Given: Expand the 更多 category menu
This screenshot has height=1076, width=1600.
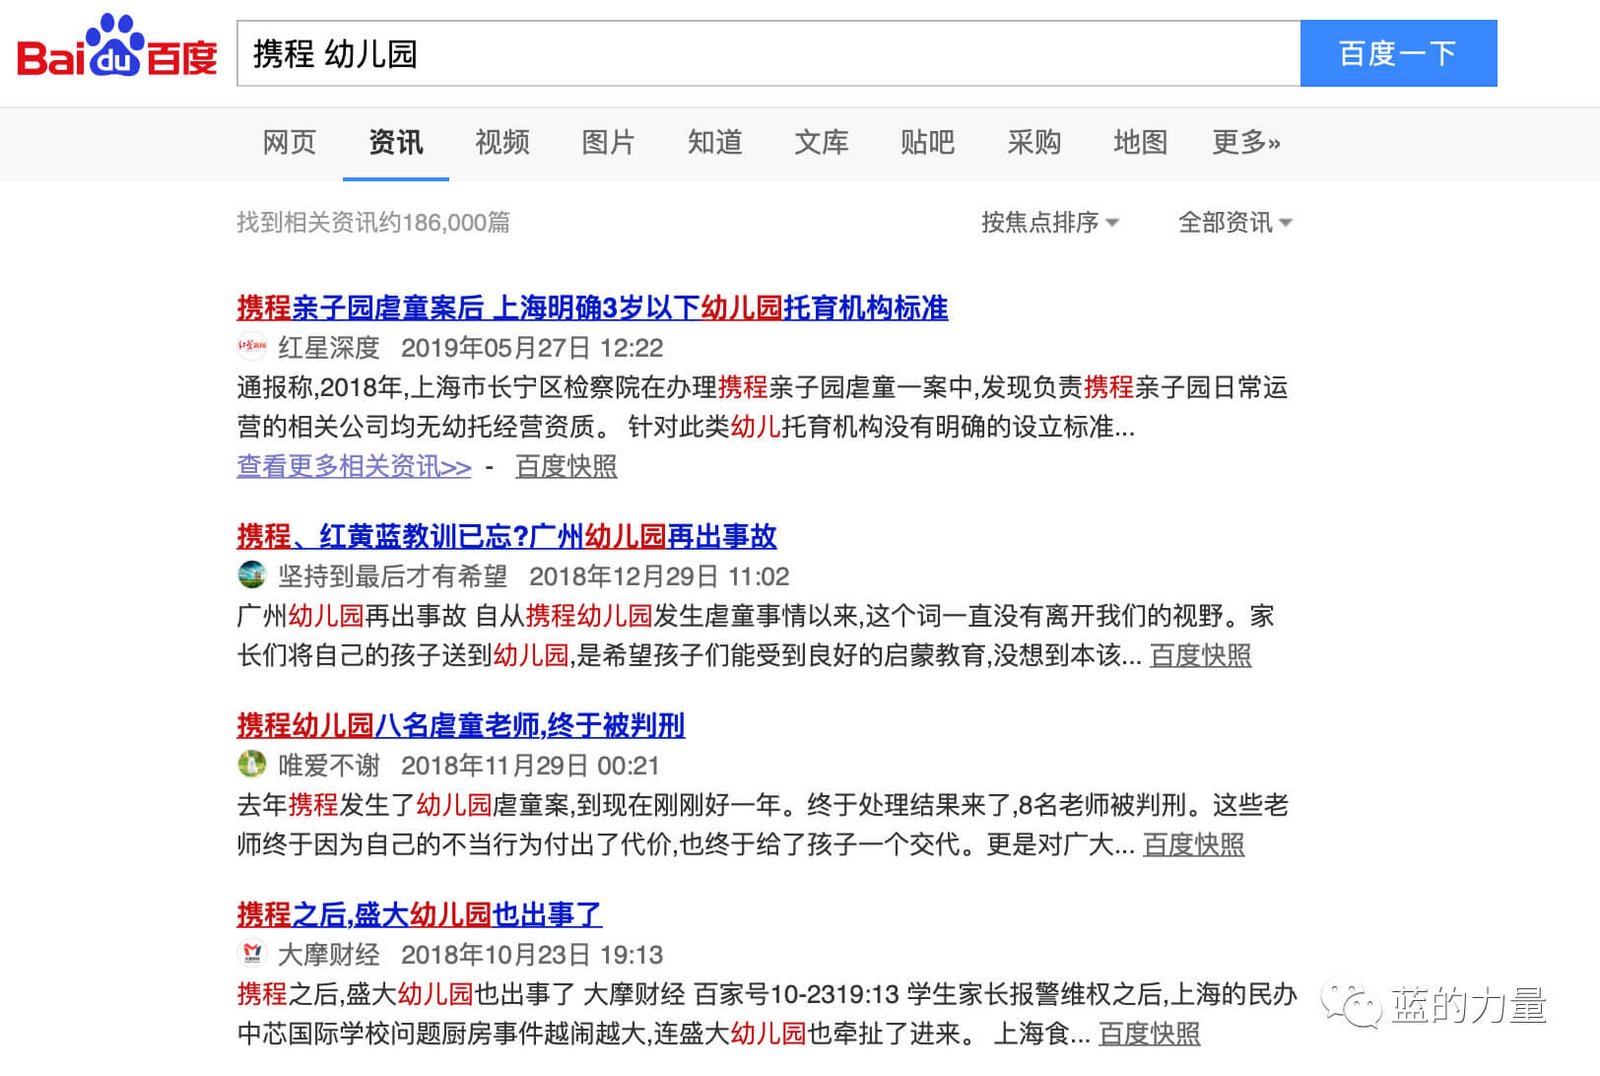Looking at the screenshot, I should pyautogui.click(x=1245, y=142).
